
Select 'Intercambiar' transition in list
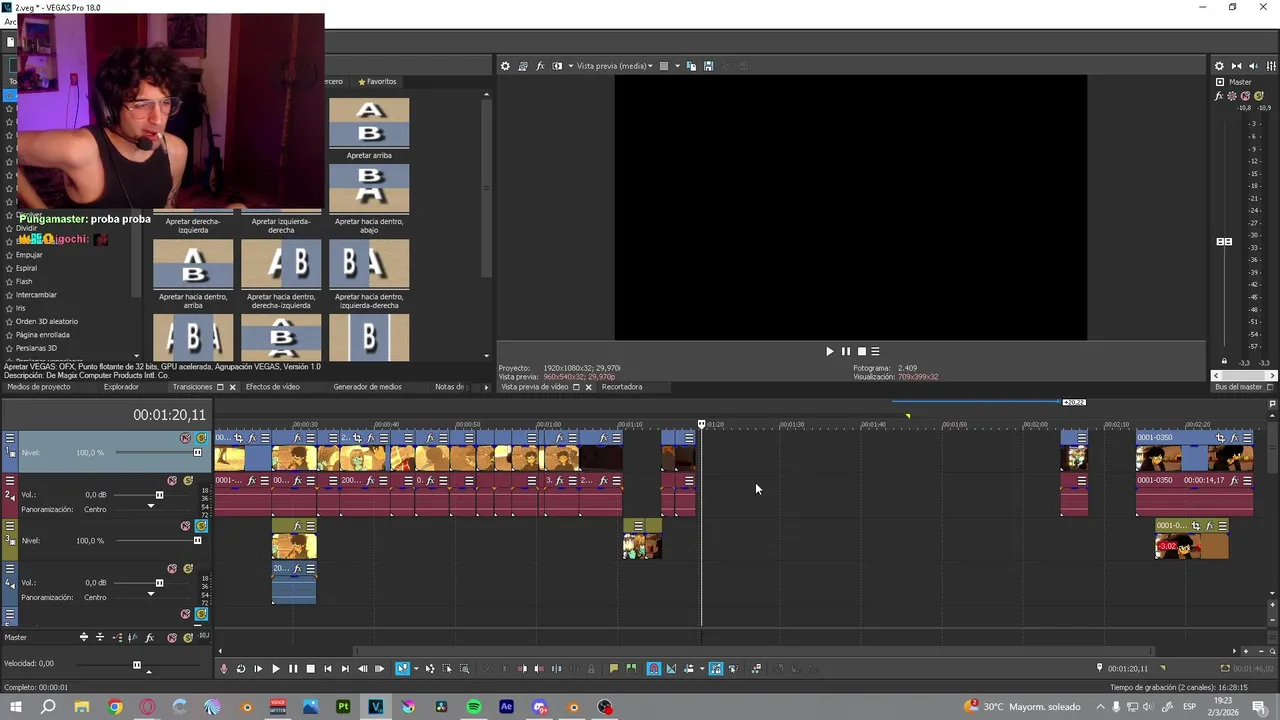pos(36,295)
